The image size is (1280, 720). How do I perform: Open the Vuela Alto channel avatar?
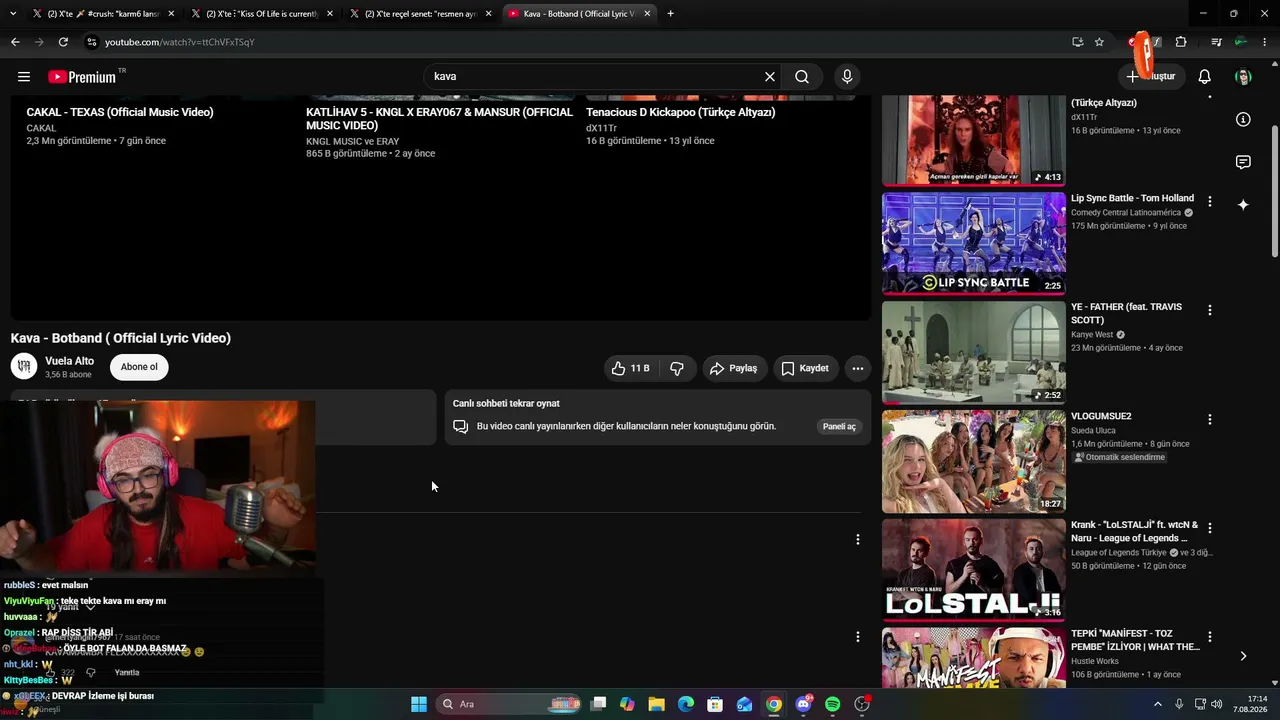[x=24, y=367]
